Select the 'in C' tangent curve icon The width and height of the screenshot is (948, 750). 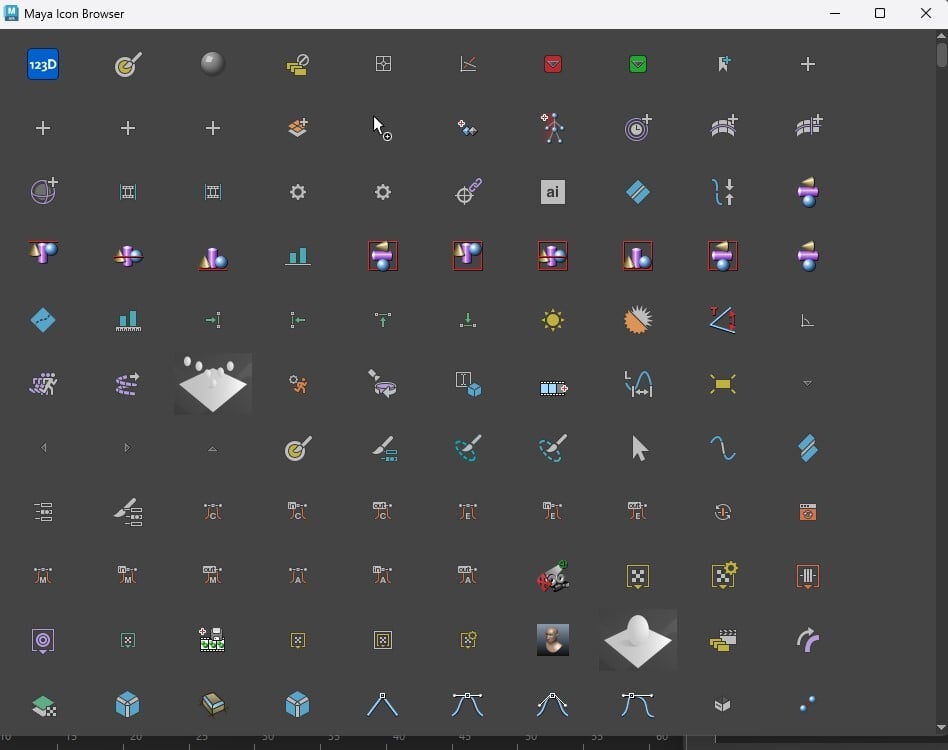297,511
